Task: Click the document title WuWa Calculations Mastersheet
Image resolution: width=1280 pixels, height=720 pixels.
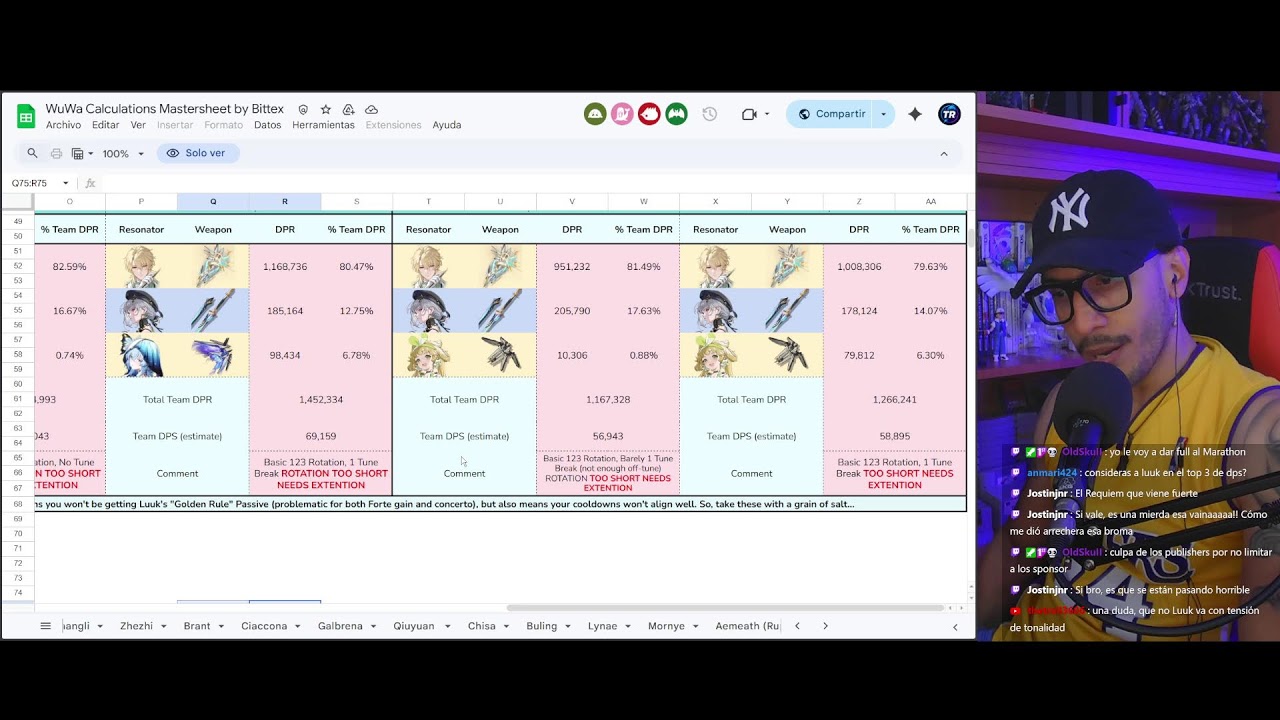Action: [164, 109]
